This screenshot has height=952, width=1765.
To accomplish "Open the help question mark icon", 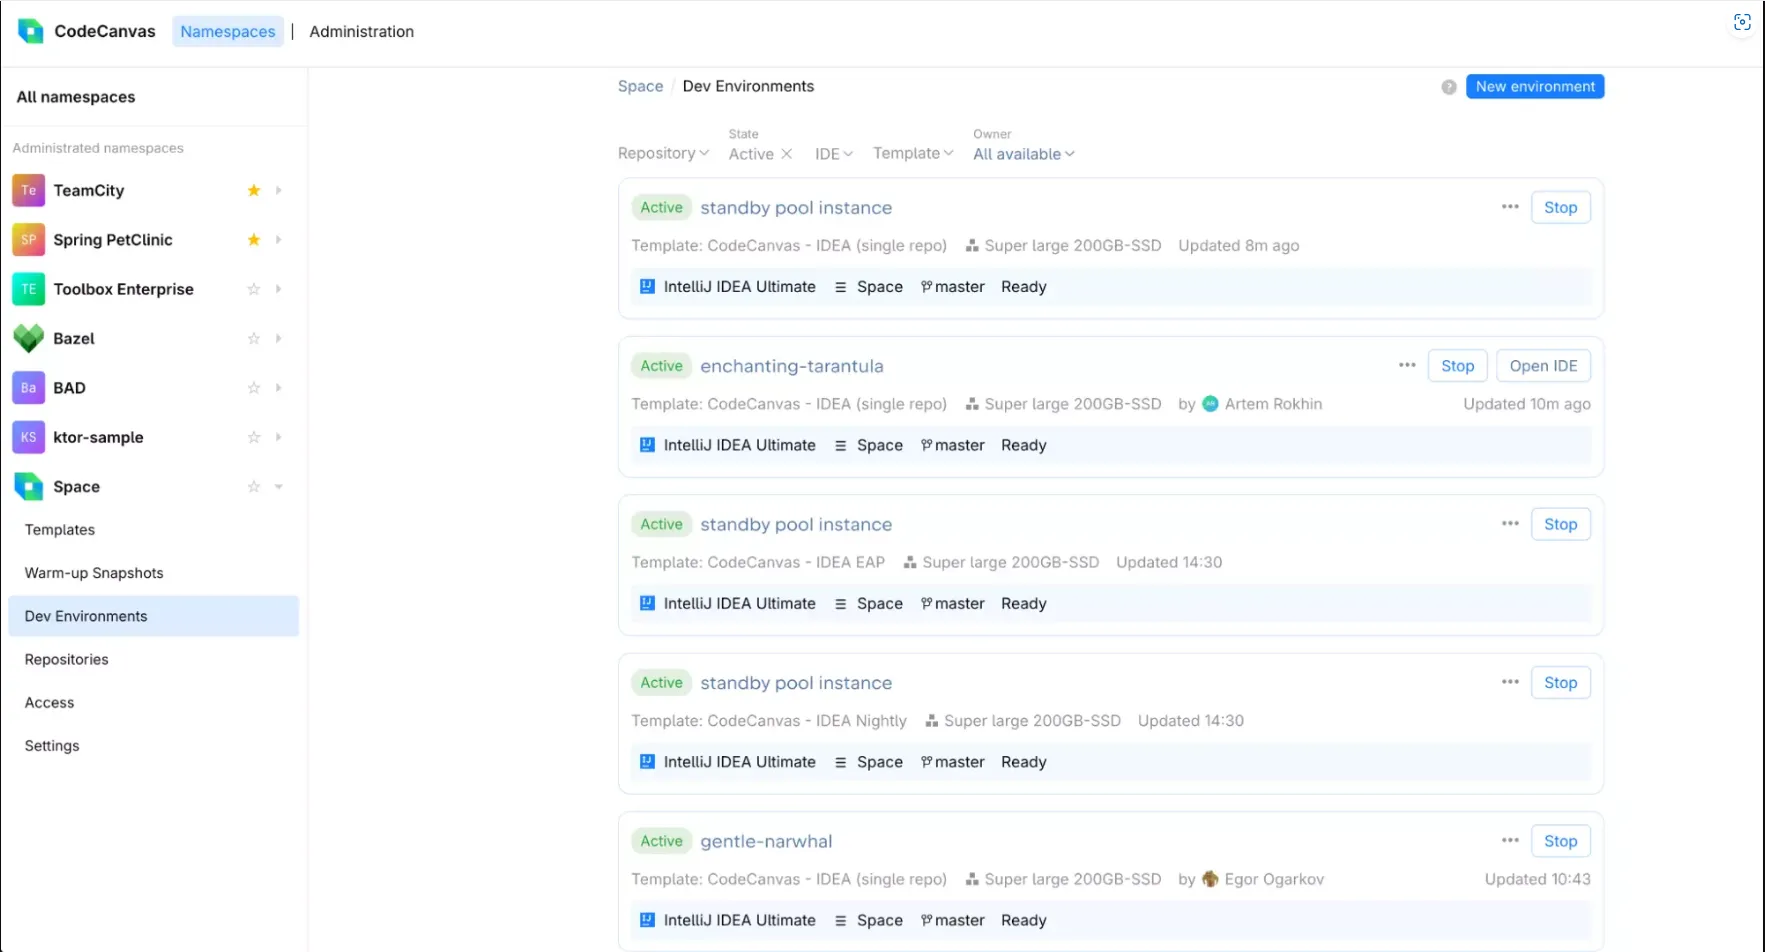I will click(x=1448, y=87).
